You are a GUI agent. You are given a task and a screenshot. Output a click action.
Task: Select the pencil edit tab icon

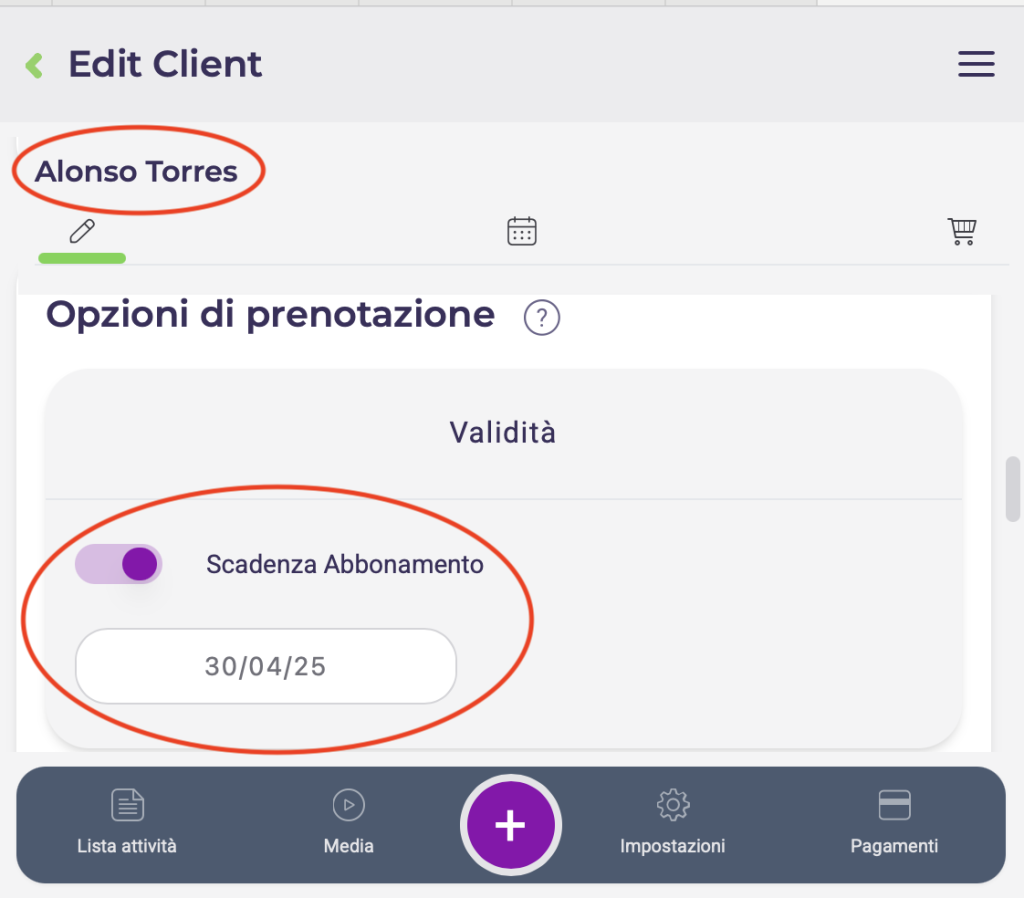point(82,232)
